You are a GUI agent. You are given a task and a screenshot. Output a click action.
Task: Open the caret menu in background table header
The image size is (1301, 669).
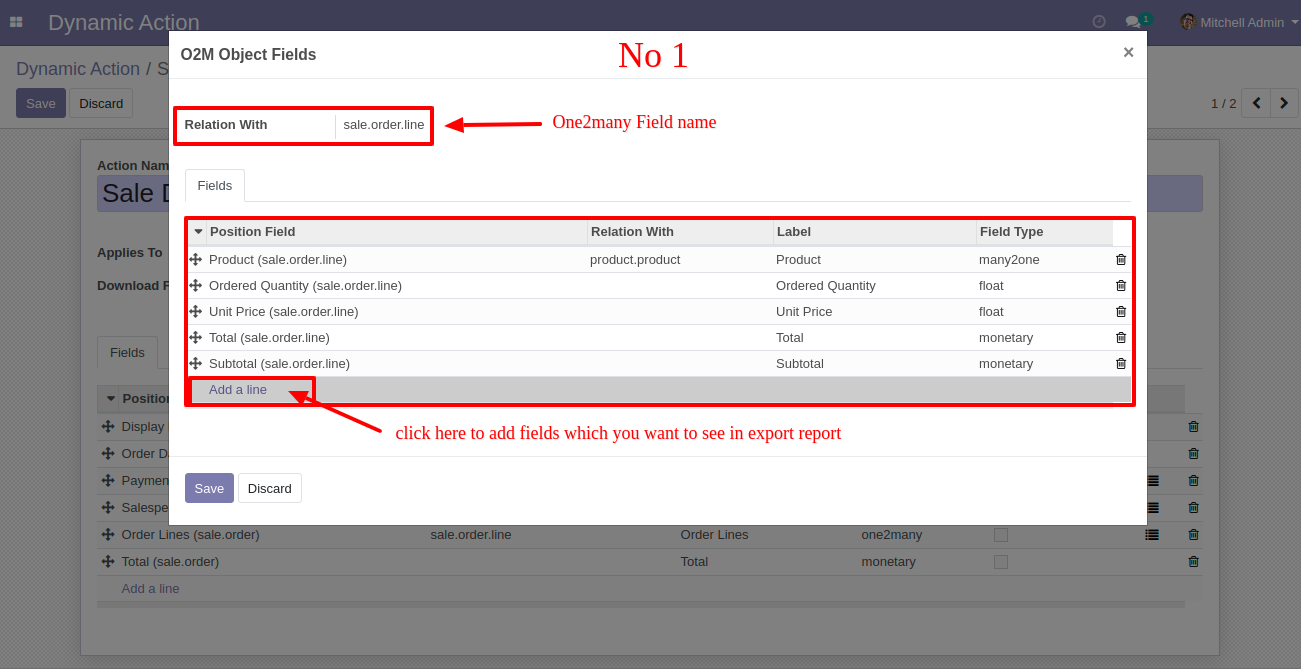tap(110, 399)
